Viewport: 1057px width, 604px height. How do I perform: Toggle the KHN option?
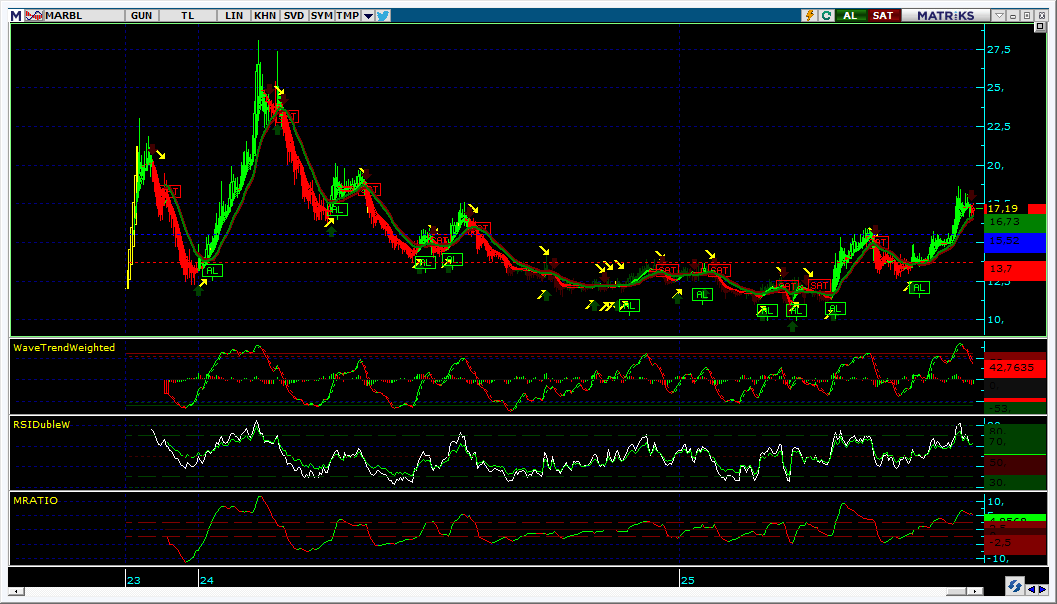click(x=265, y=16)
